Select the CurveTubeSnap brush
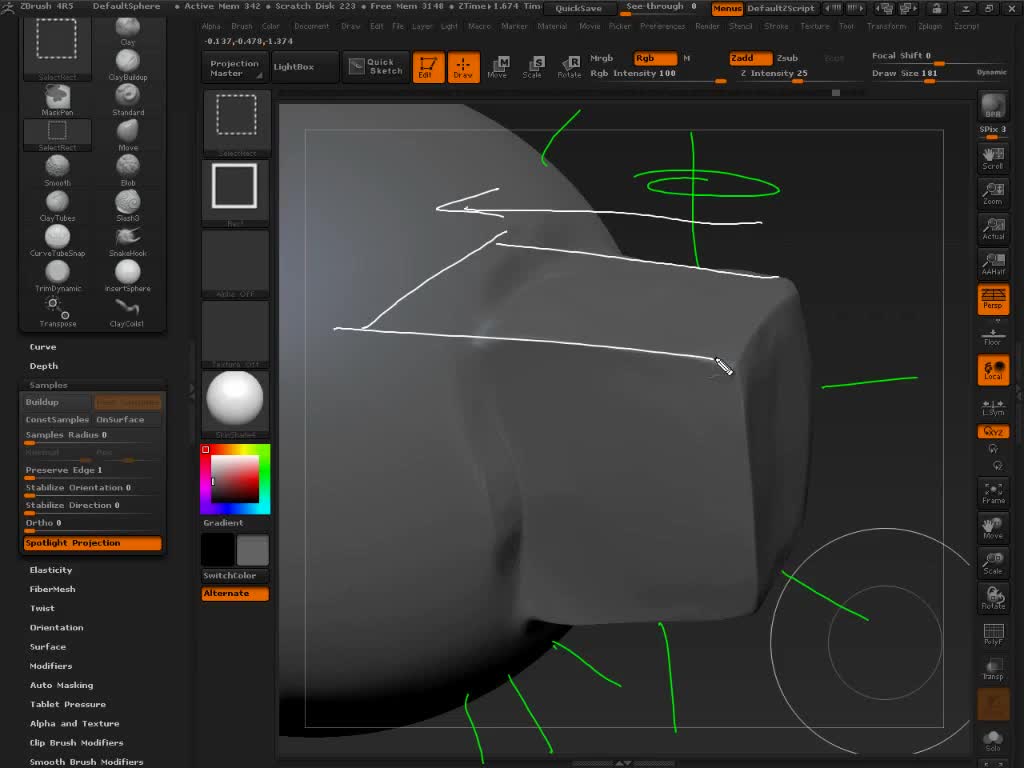 click(x=57, y=242)
